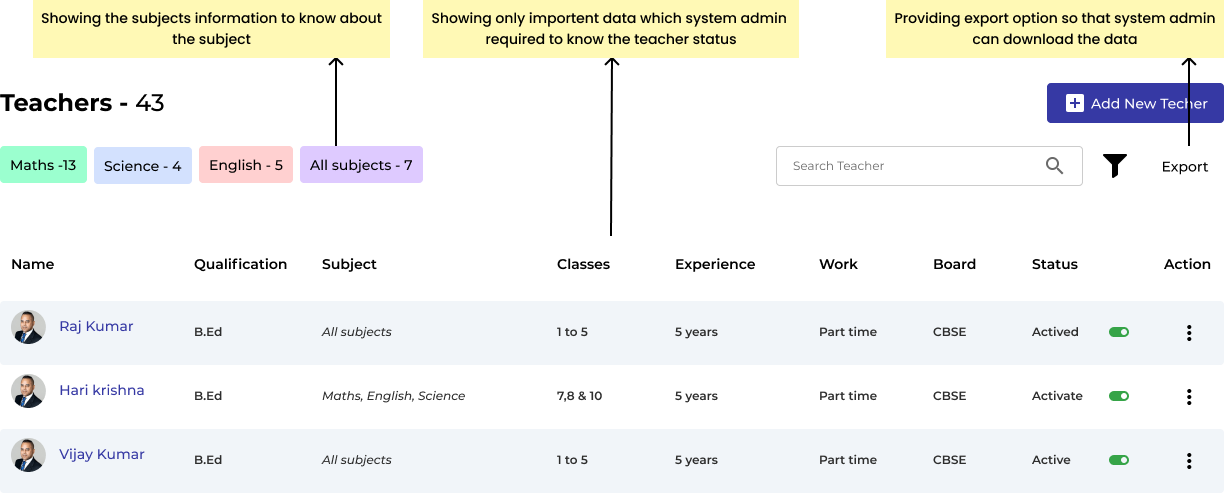Click the Add New Techer button
Image resolution: width=1224 pixels, height=493 pixels.
pos(1135,103)
